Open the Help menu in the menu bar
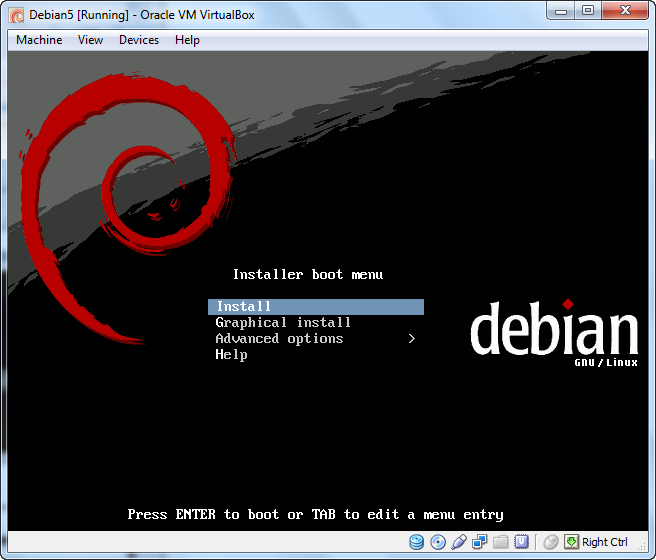Image resolution: width=656 pixels, height=560 pixels. (187, 40)
